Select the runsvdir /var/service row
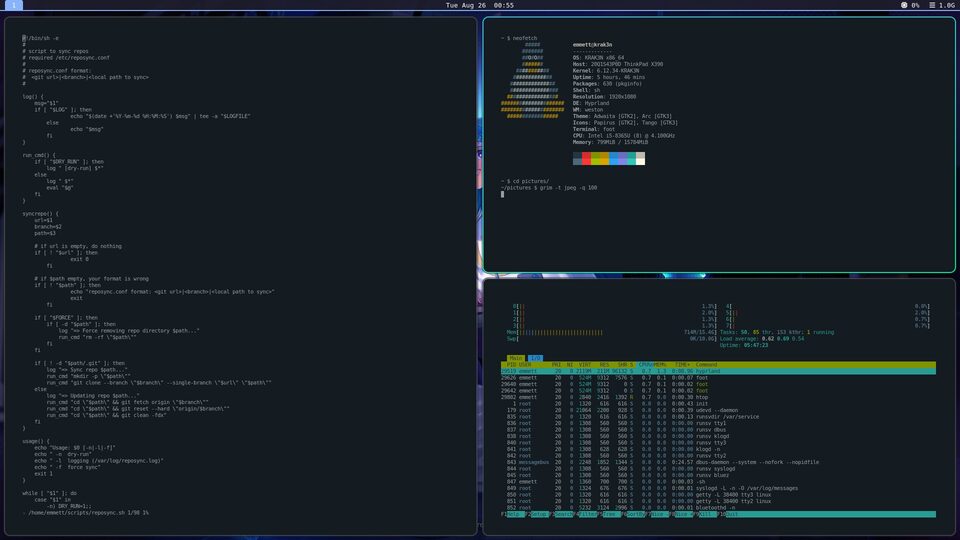 pyautogui.click(x=718, y=417)
